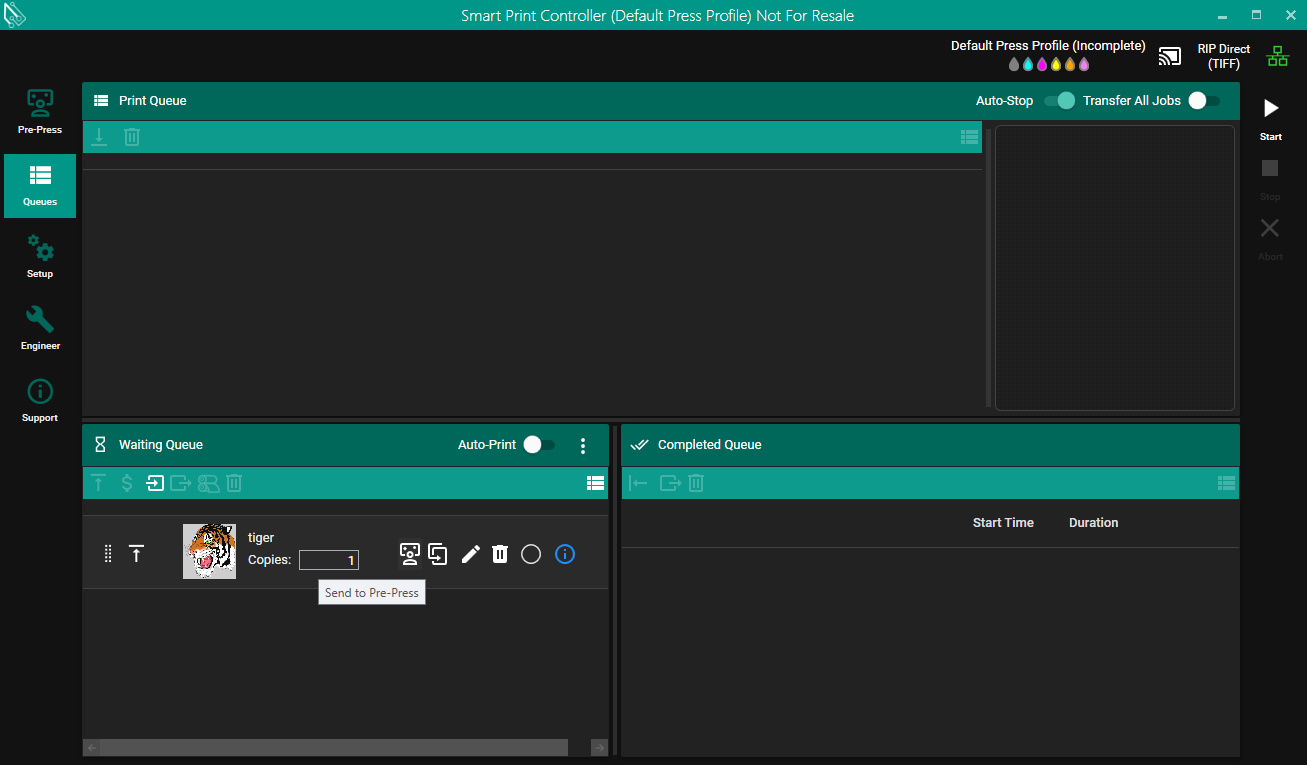Select the tiger job circle selector

[x=531, y=554]
